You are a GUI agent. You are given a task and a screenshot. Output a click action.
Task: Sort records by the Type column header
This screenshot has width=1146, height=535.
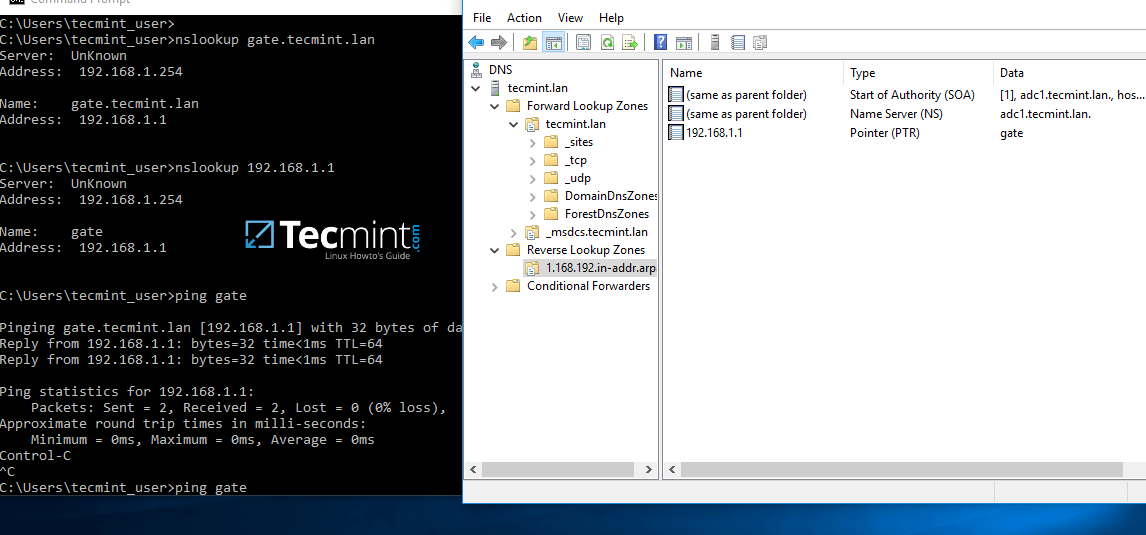click(x=917, y=73)
